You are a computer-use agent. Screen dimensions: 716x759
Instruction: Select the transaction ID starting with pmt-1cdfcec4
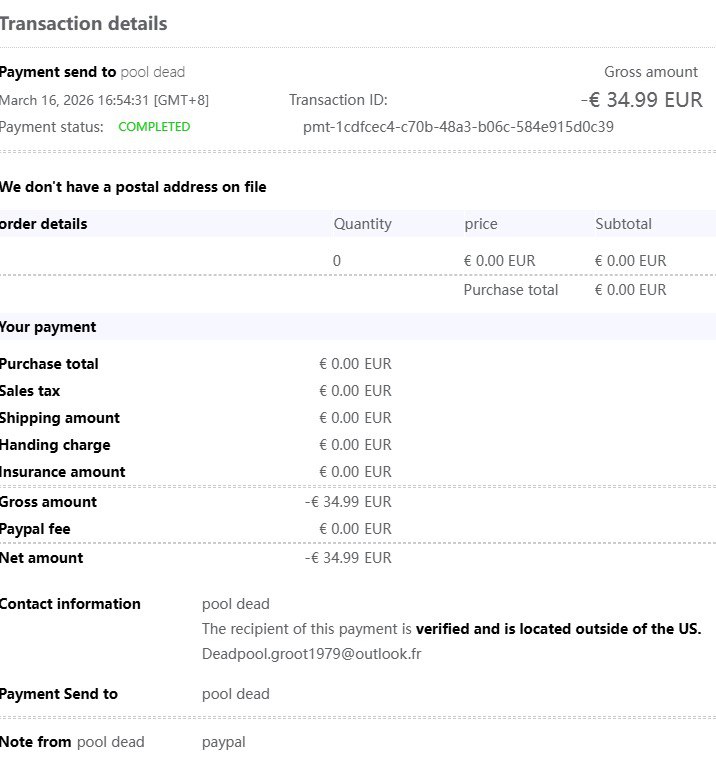tap(458, 127)
